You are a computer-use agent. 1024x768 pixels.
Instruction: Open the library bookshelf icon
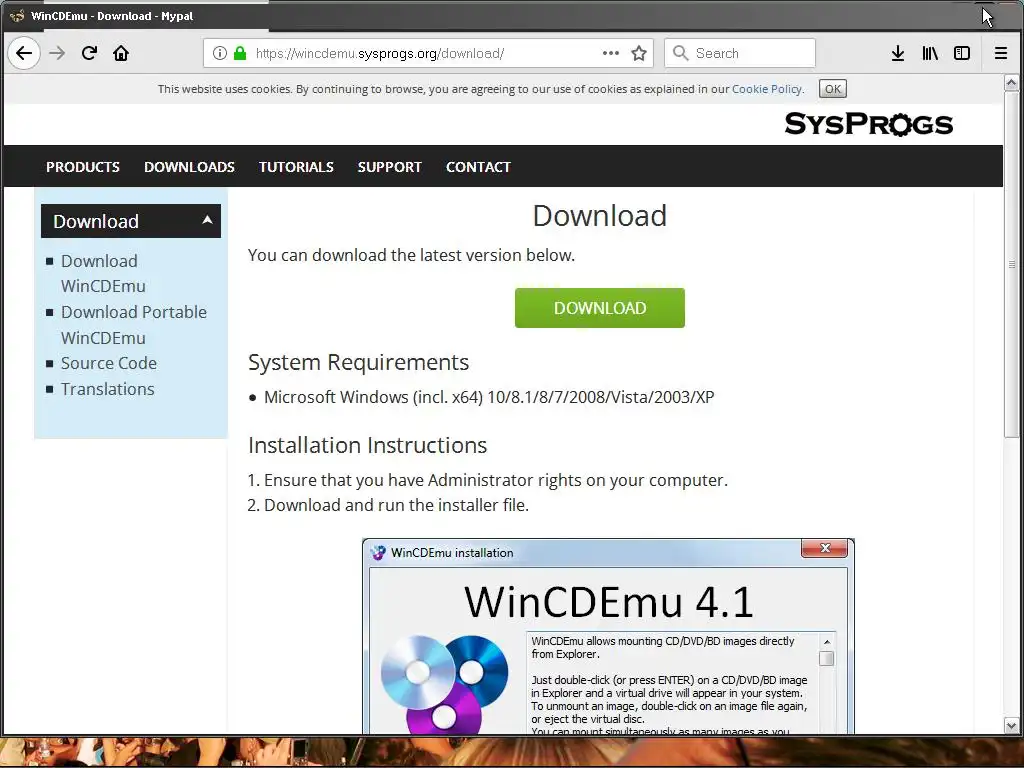click(930, 53)
